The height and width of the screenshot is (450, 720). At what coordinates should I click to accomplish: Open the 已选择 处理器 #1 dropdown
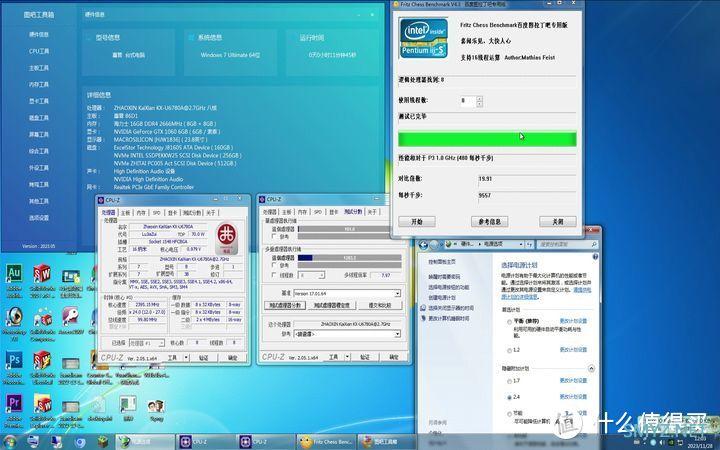coord(146,343)
